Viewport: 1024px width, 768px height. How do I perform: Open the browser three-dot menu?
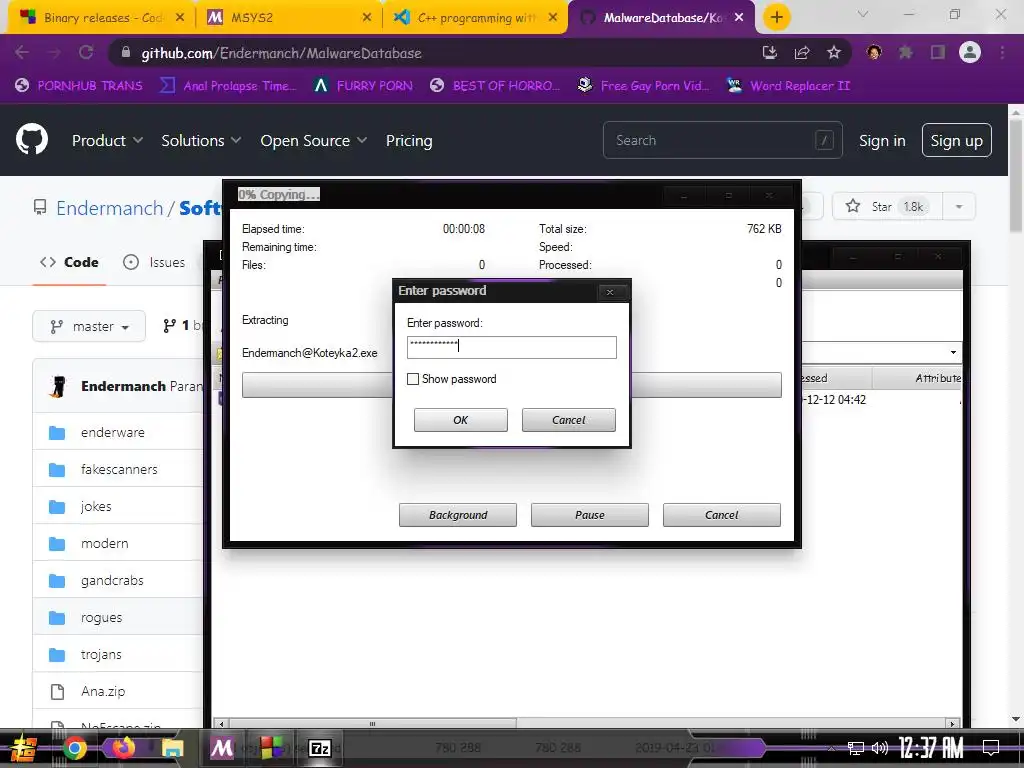pyautogui.click(x=1002, y=52)
